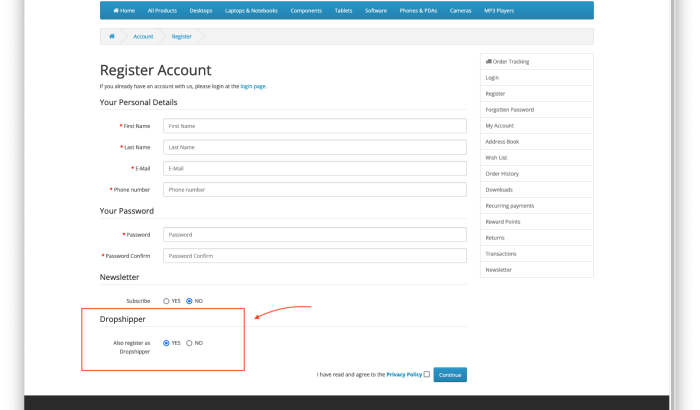Focus the Password field
The image size is (700, 410).
click(x=315, y=234)
